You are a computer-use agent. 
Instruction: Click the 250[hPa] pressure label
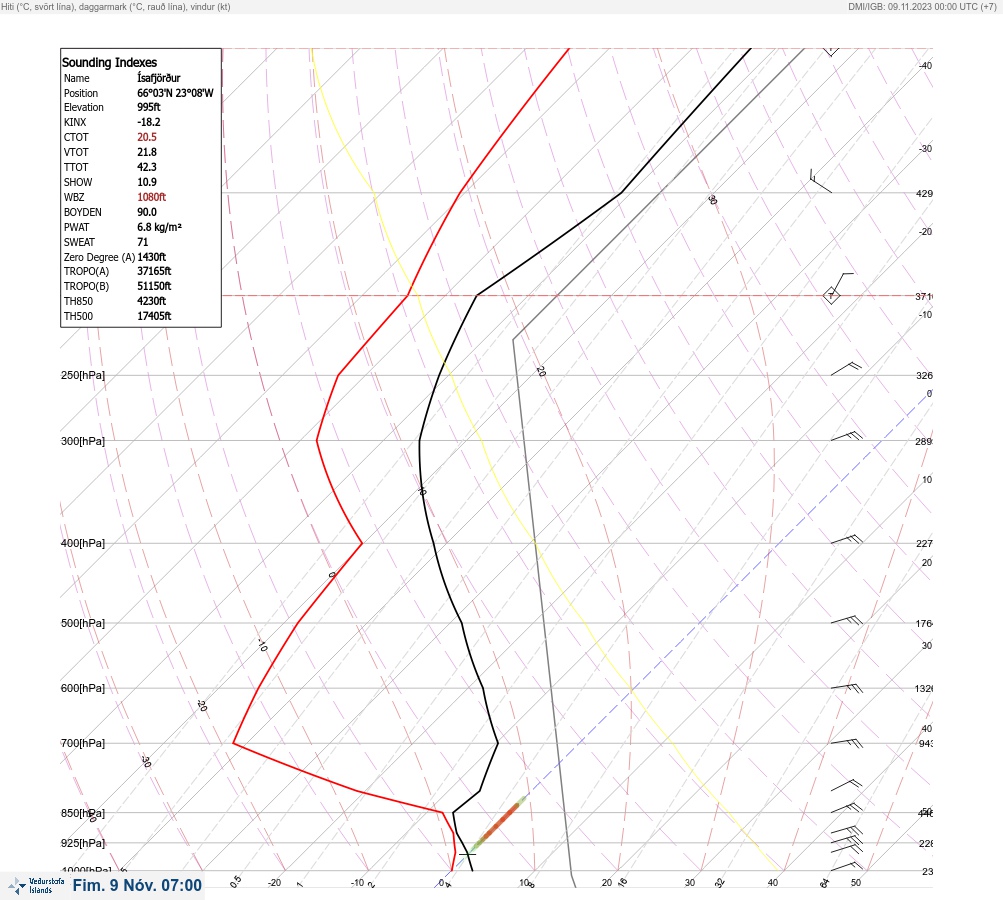click(x=83, y=375)
